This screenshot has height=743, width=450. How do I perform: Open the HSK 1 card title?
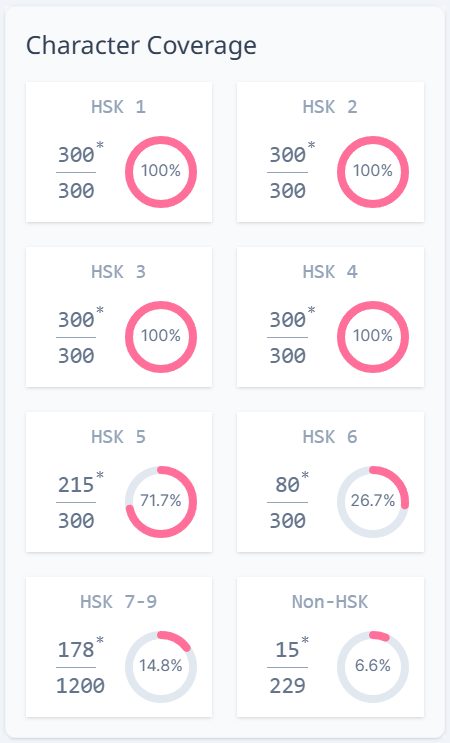(x=118, y=107)
